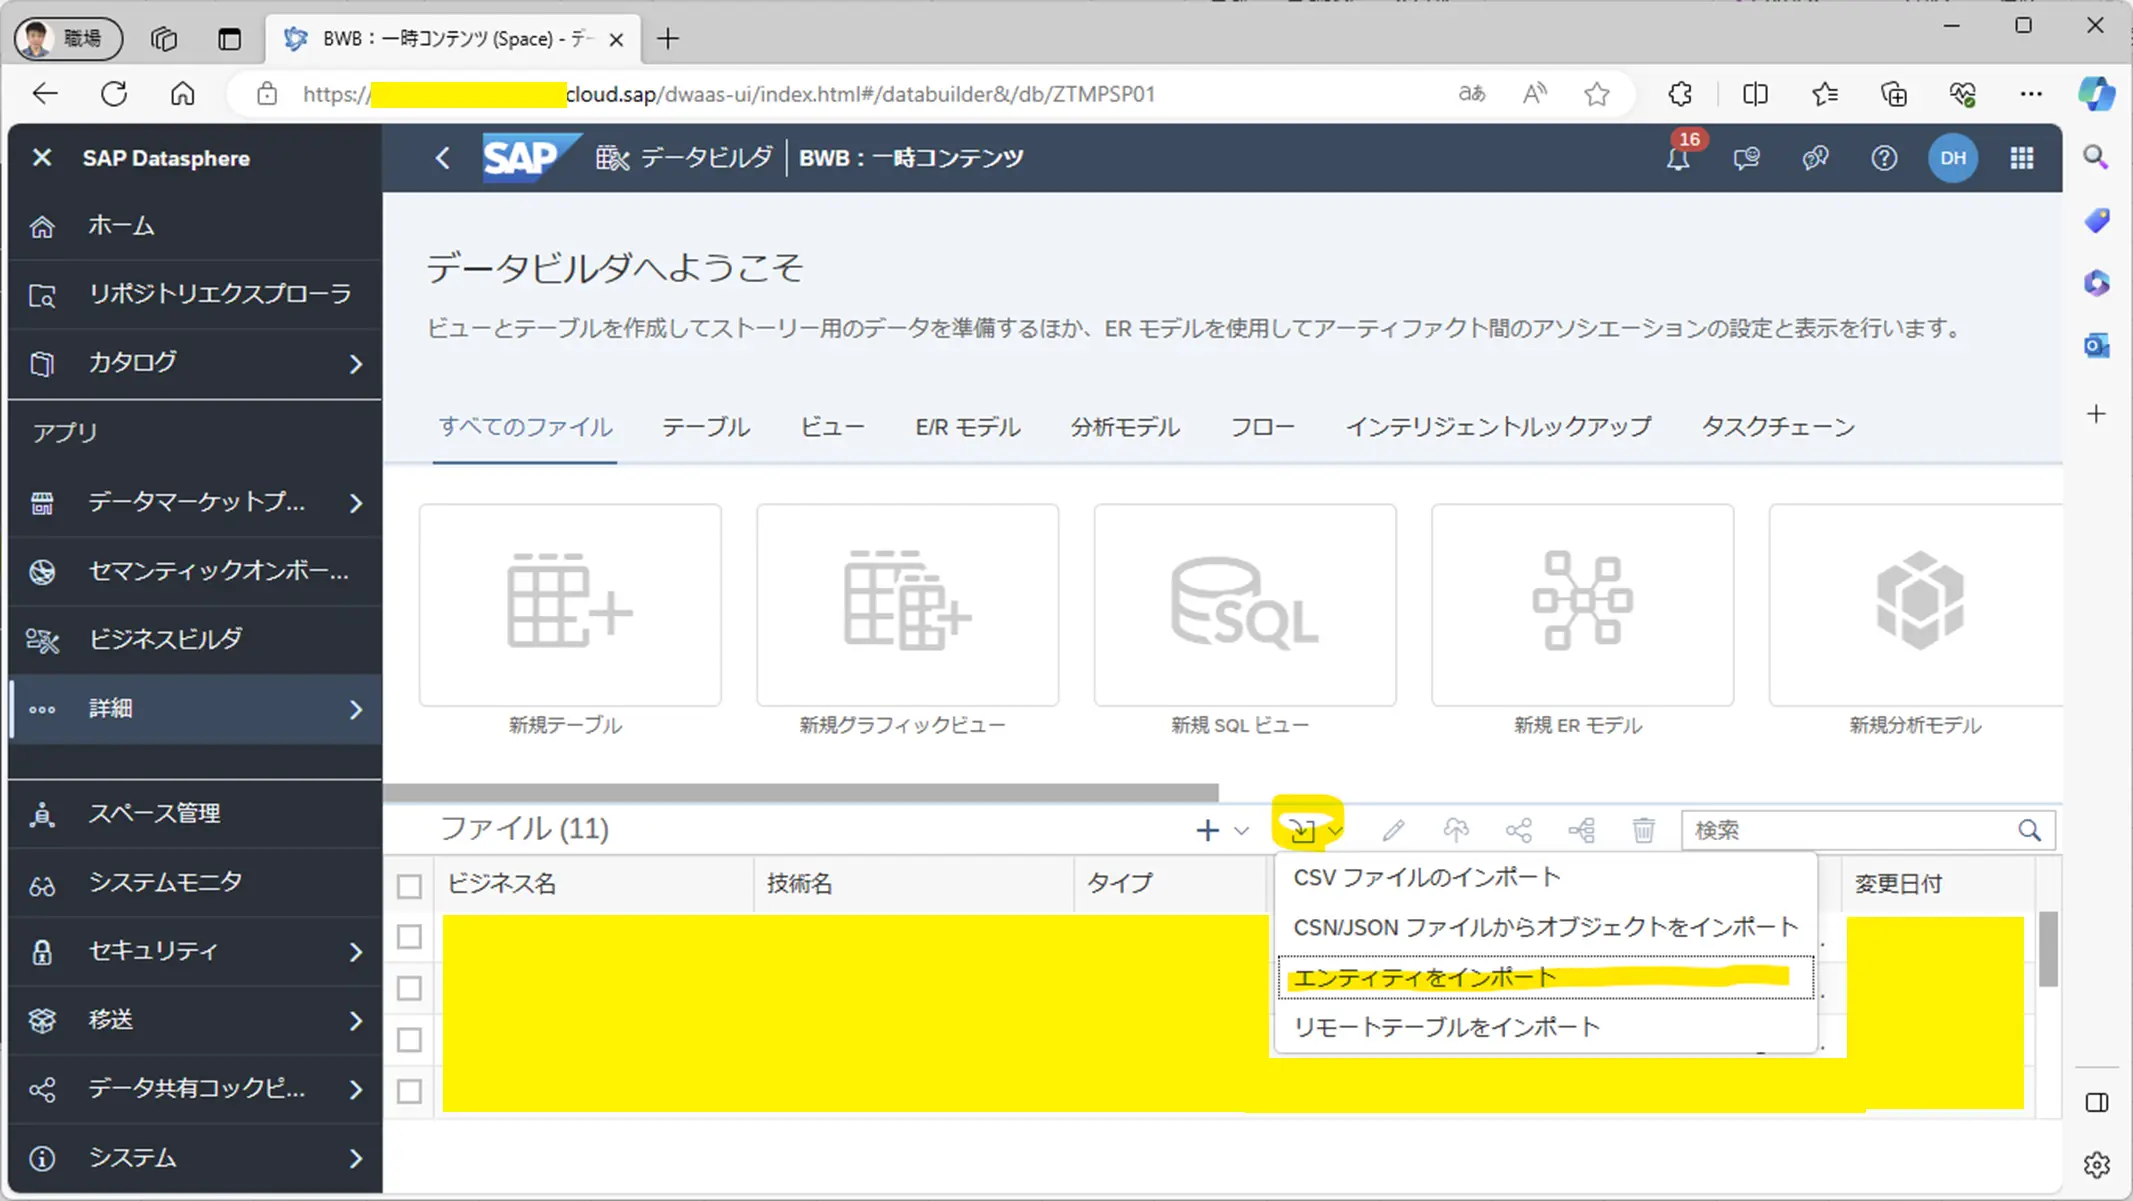This screenshot has width=2133, height=1201.
Task: Check the third file row checkbox
Action: (409, 1040)
